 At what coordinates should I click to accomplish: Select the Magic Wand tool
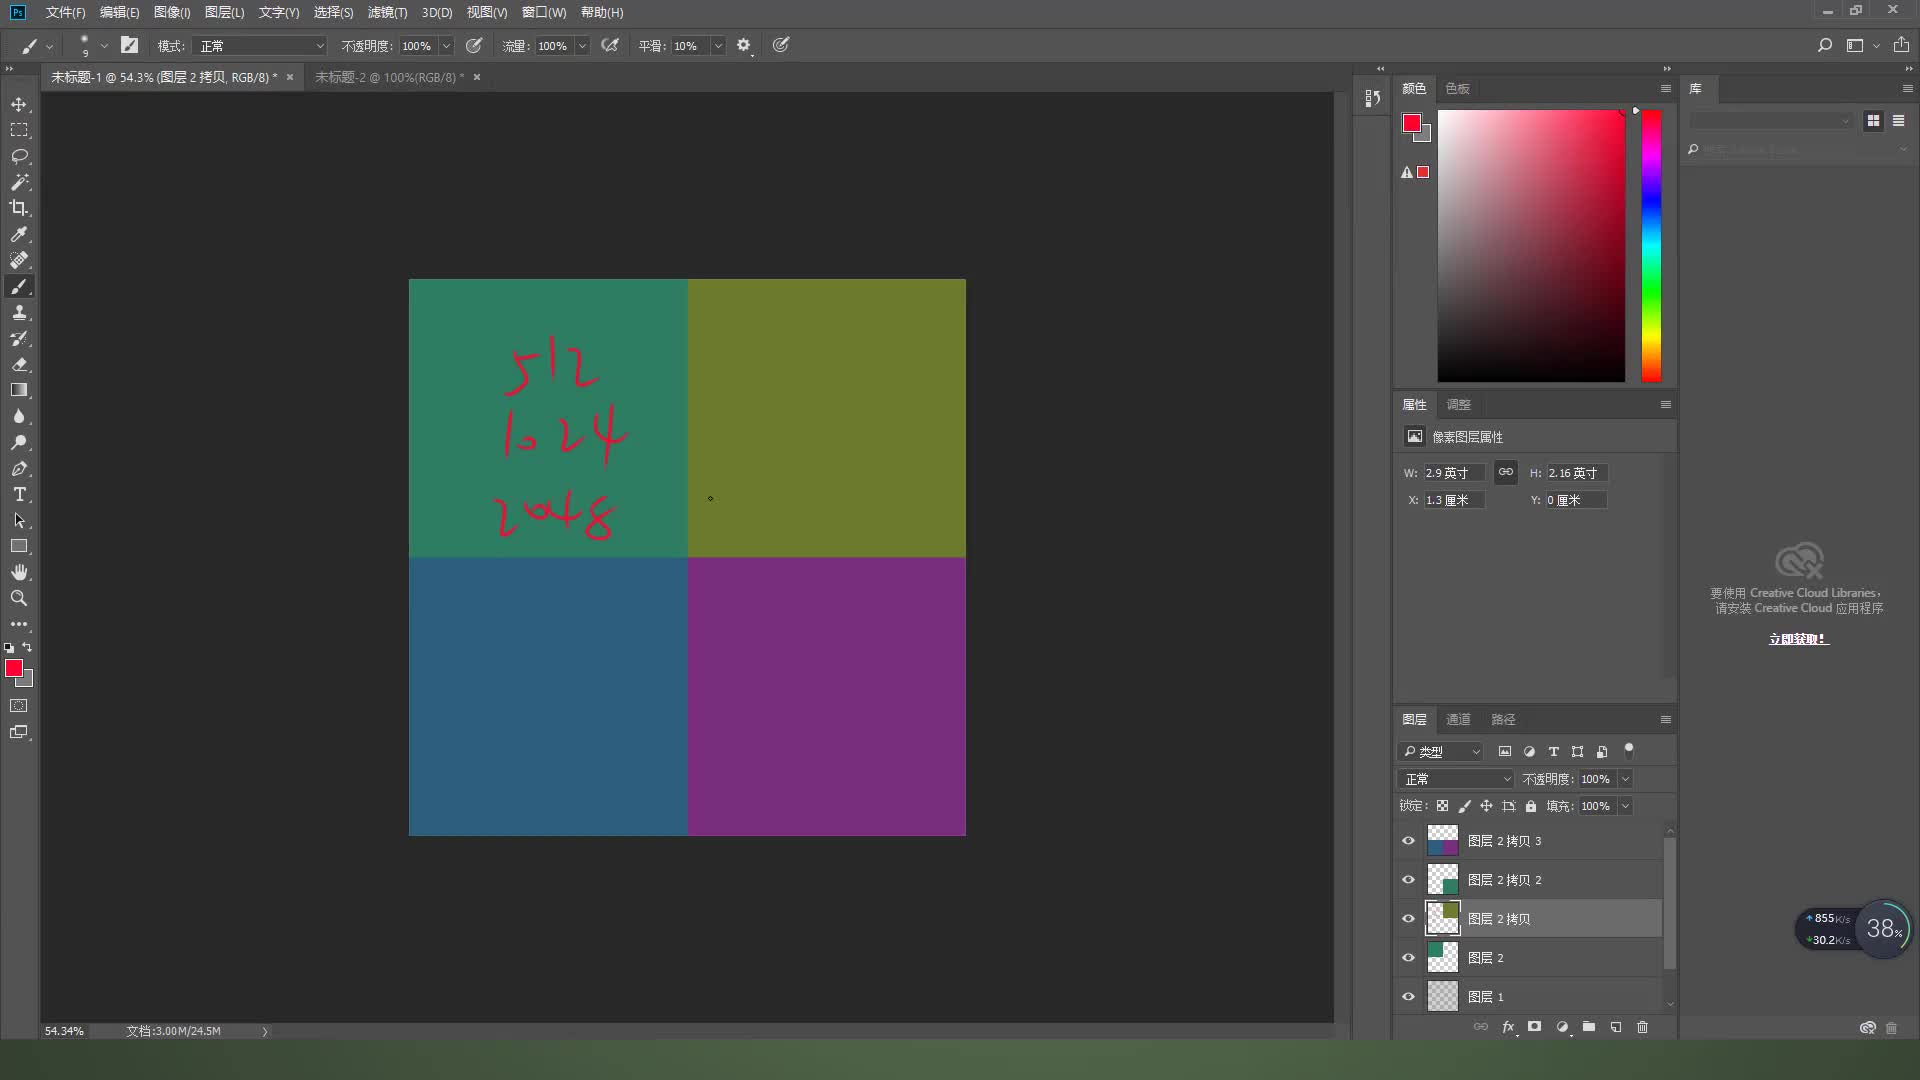(x=19, y=182)
